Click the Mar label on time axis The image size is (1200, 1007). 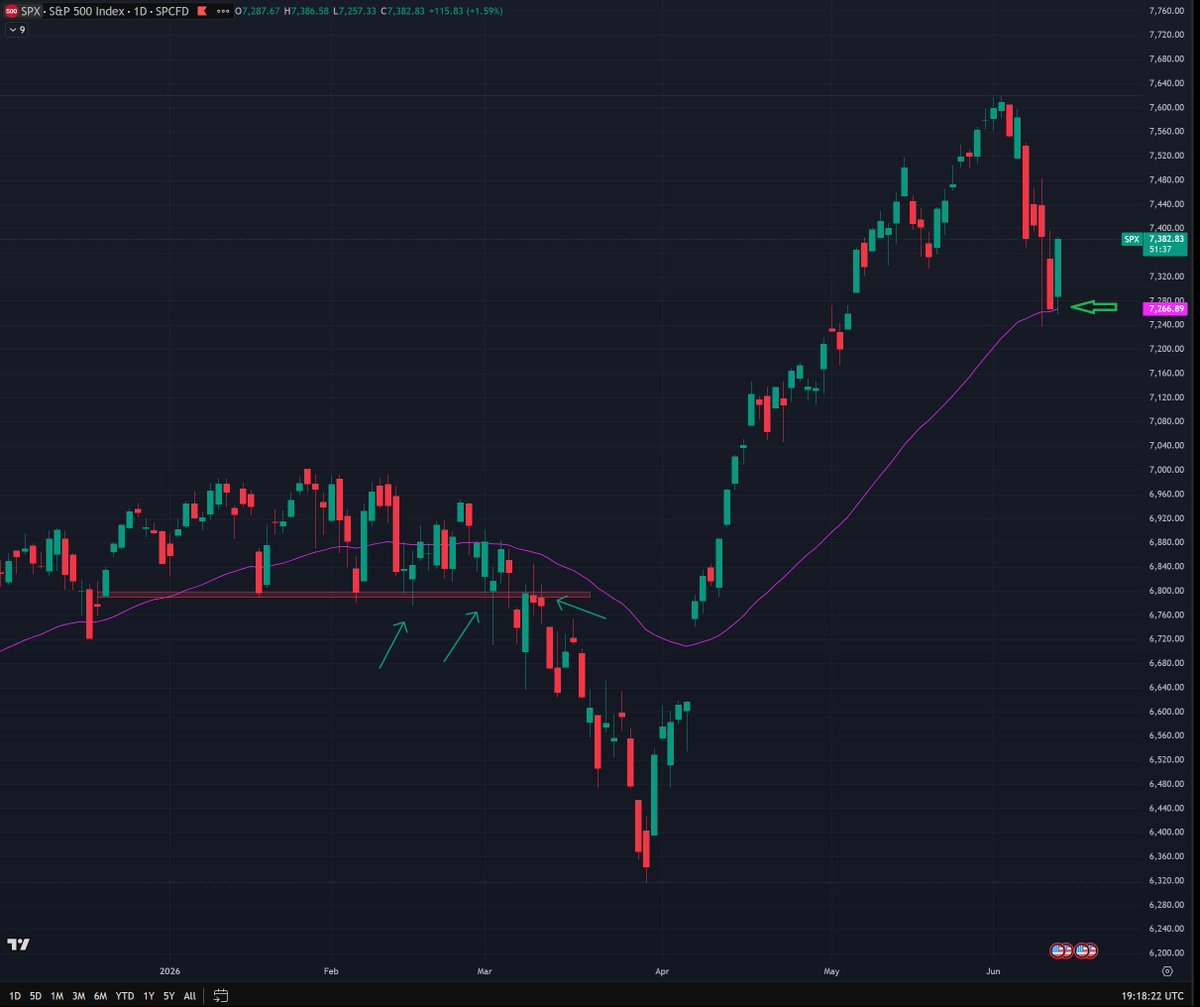click(485, 970)
